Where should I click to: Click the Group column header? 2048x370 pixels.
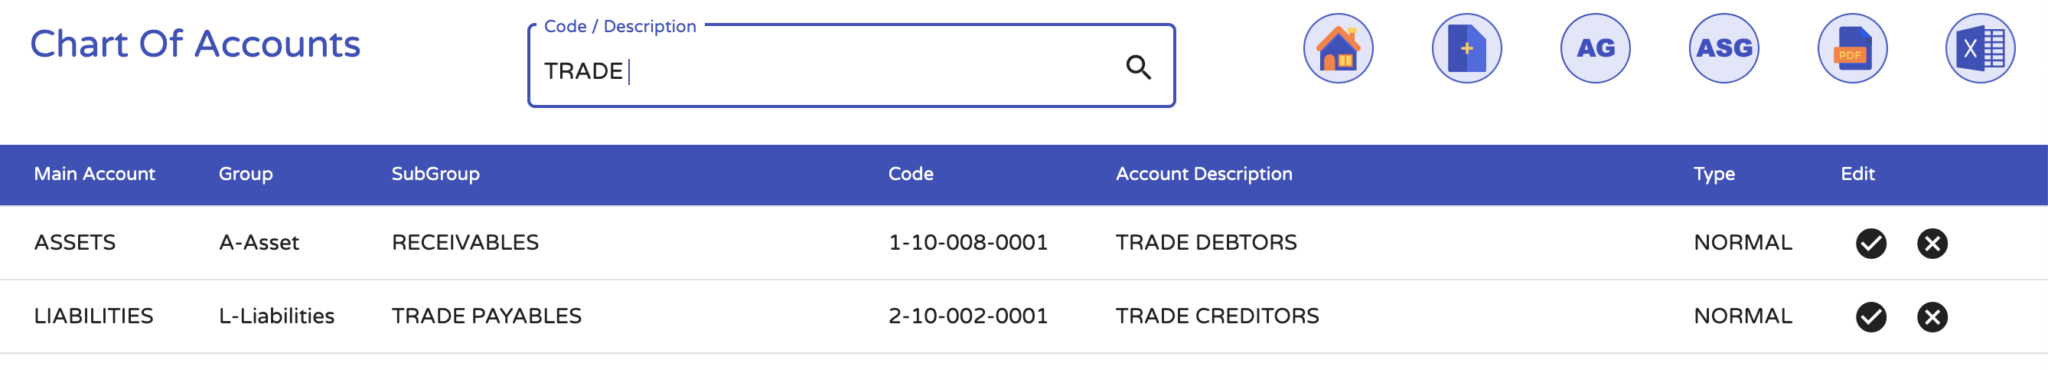(246, 174)
